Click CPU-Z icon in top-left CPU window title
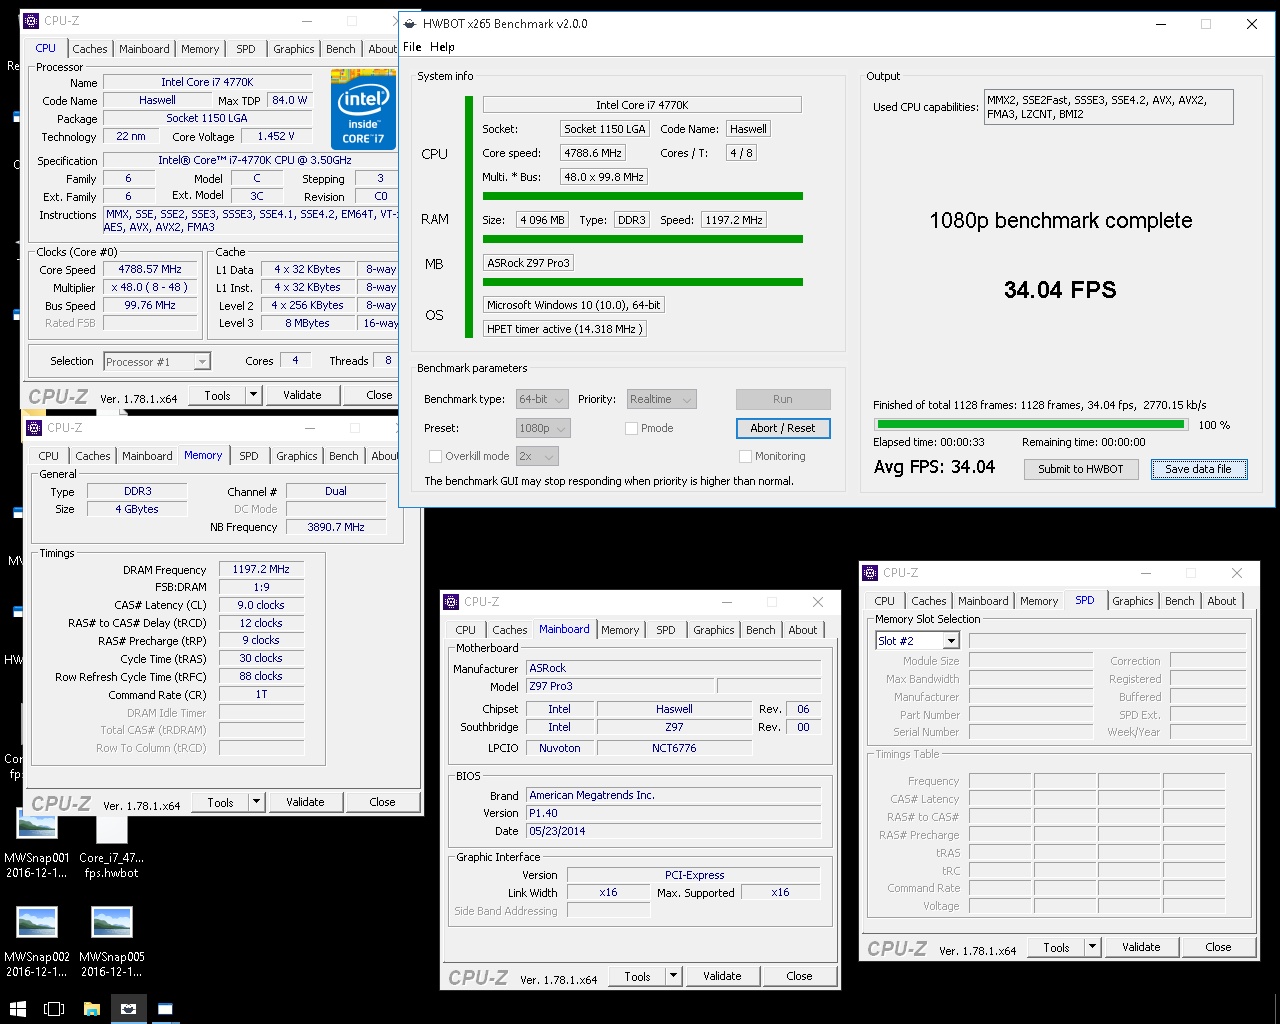This screenshot has width=1280, height=1024. tap(33, 20)
